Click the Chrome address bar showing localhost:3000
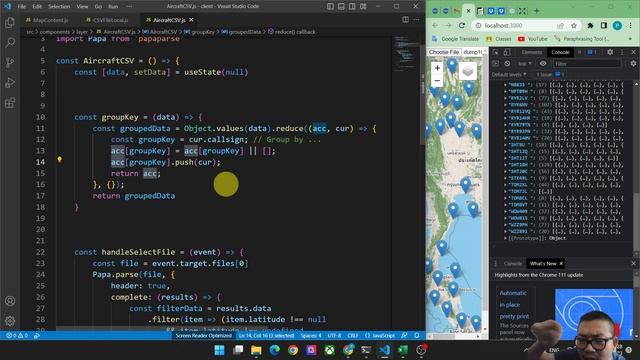 coord(515,26)
